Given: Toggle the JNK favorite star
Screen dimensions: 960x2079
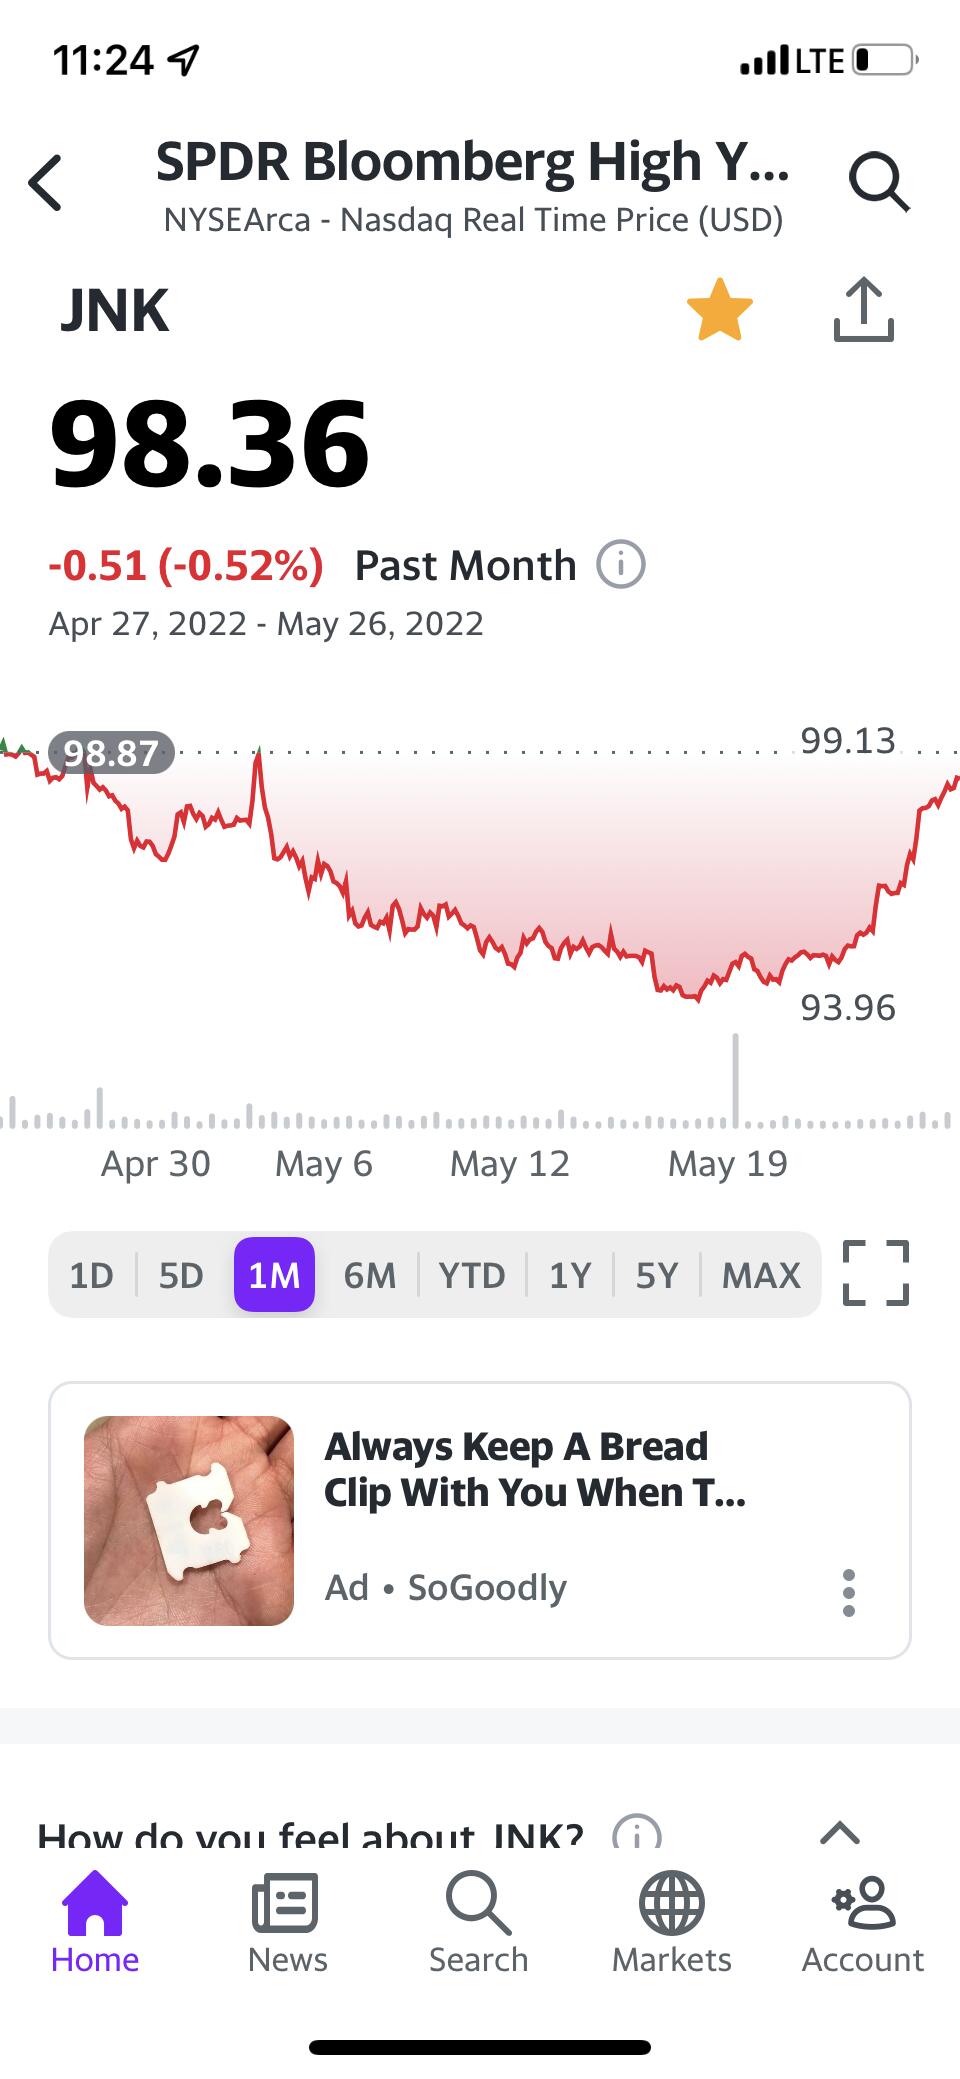Looking at the screenshot, I should [x=719, y=310].
